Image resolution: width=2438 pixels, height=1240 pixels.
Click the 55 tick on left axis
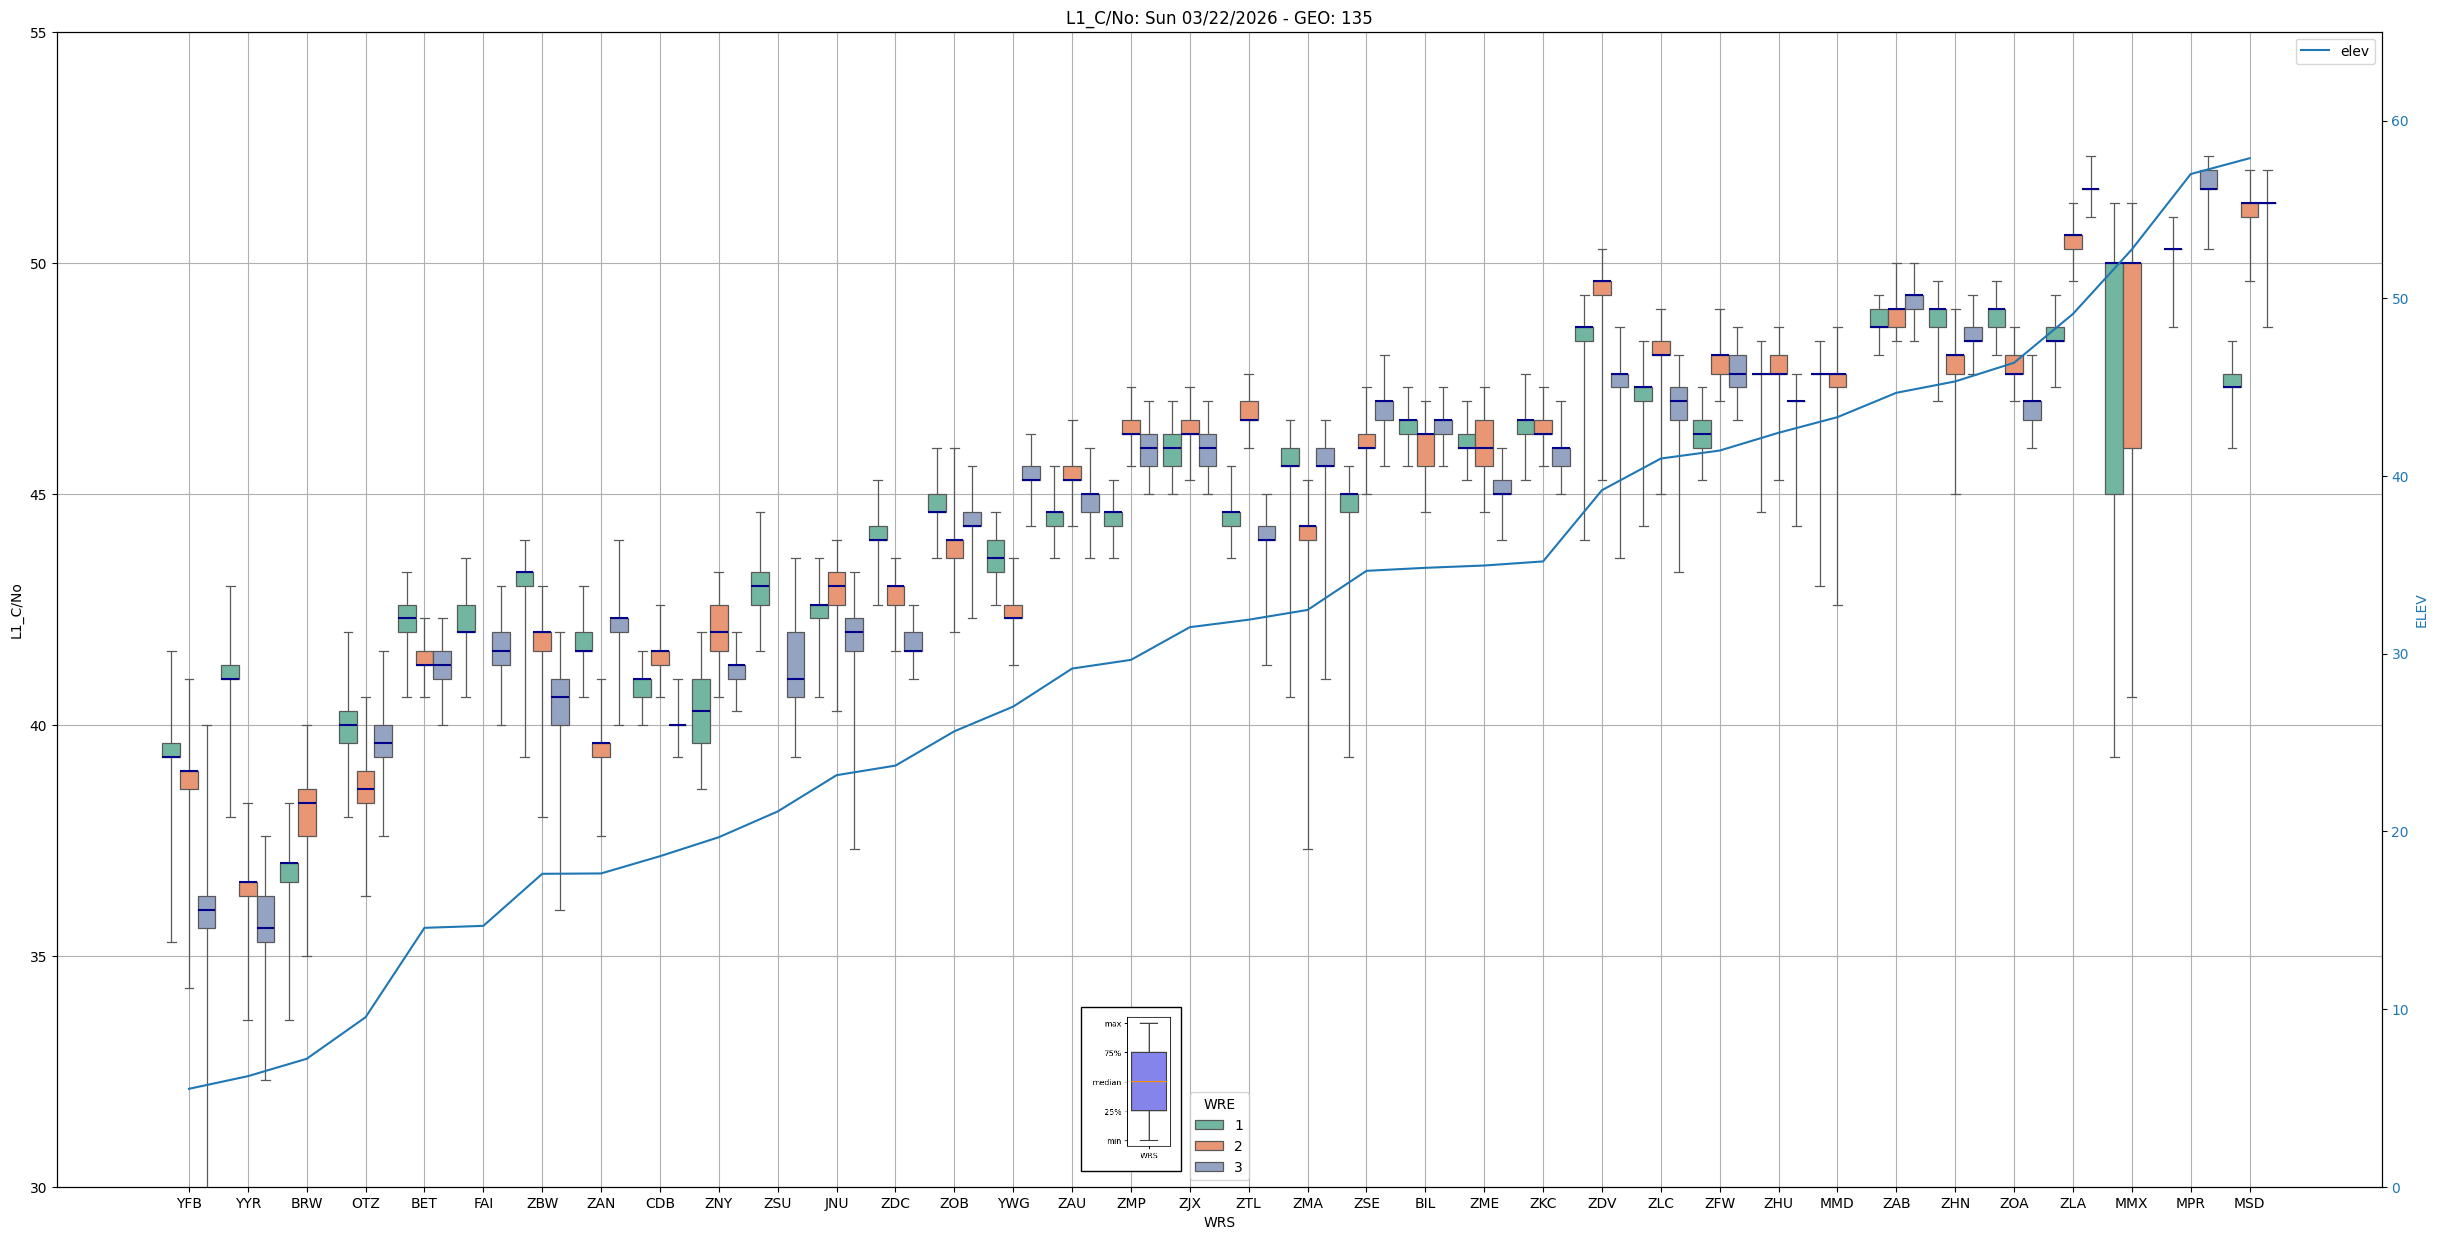tap(38, 33)
